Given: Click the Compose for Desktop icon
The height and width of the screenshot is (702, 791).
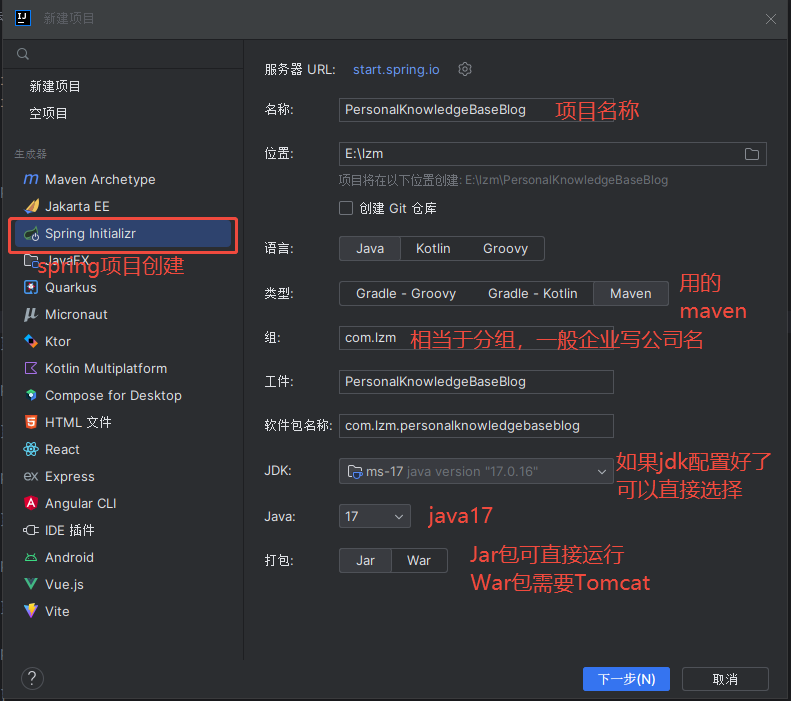Looking at the screenshot, I should pos(31,395).
